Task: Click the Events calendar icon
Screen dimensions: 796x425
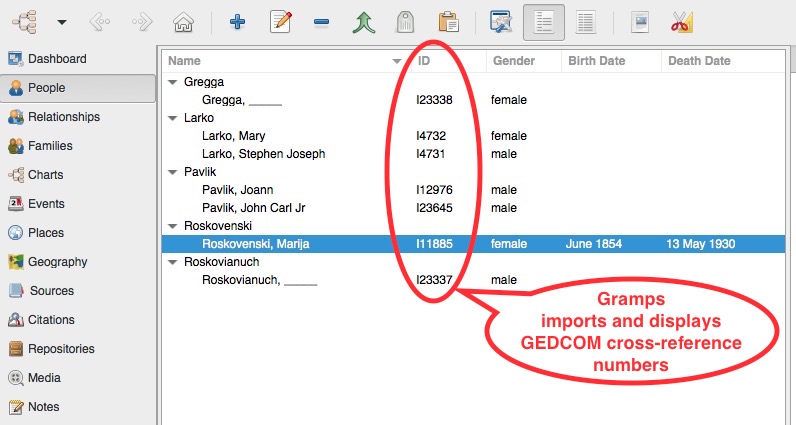Action: click(x=15, y=204)
